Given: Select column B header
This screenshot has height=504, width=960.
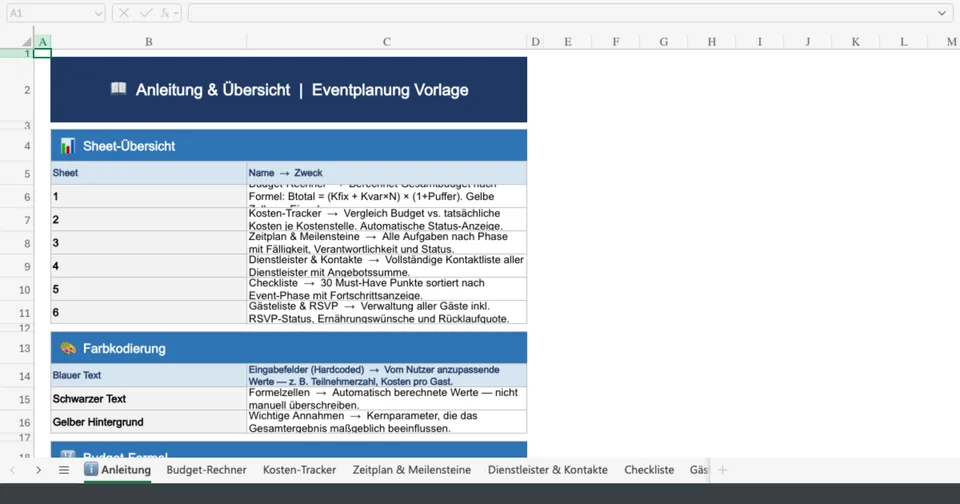Looking at the screenshot, I should 149,42.
